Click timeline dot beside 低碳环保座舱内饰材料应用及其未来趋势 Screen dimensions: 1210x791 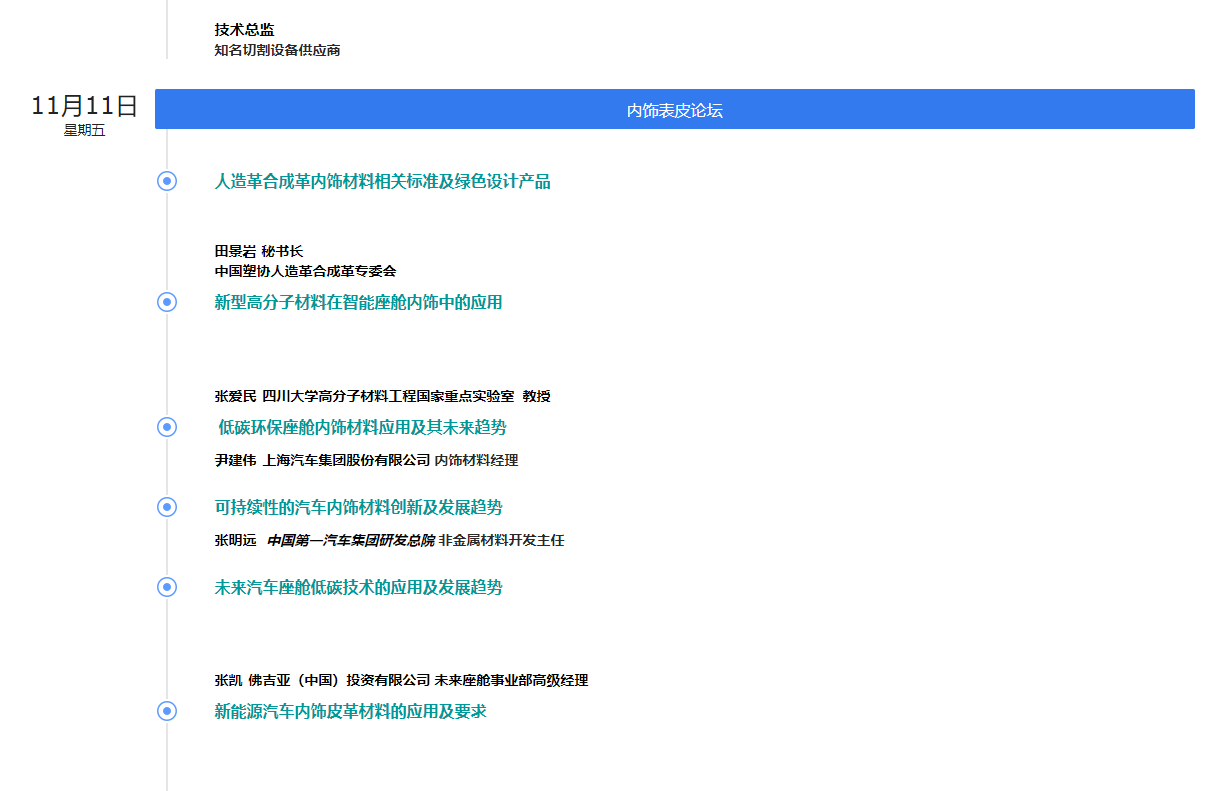point(167,427)
